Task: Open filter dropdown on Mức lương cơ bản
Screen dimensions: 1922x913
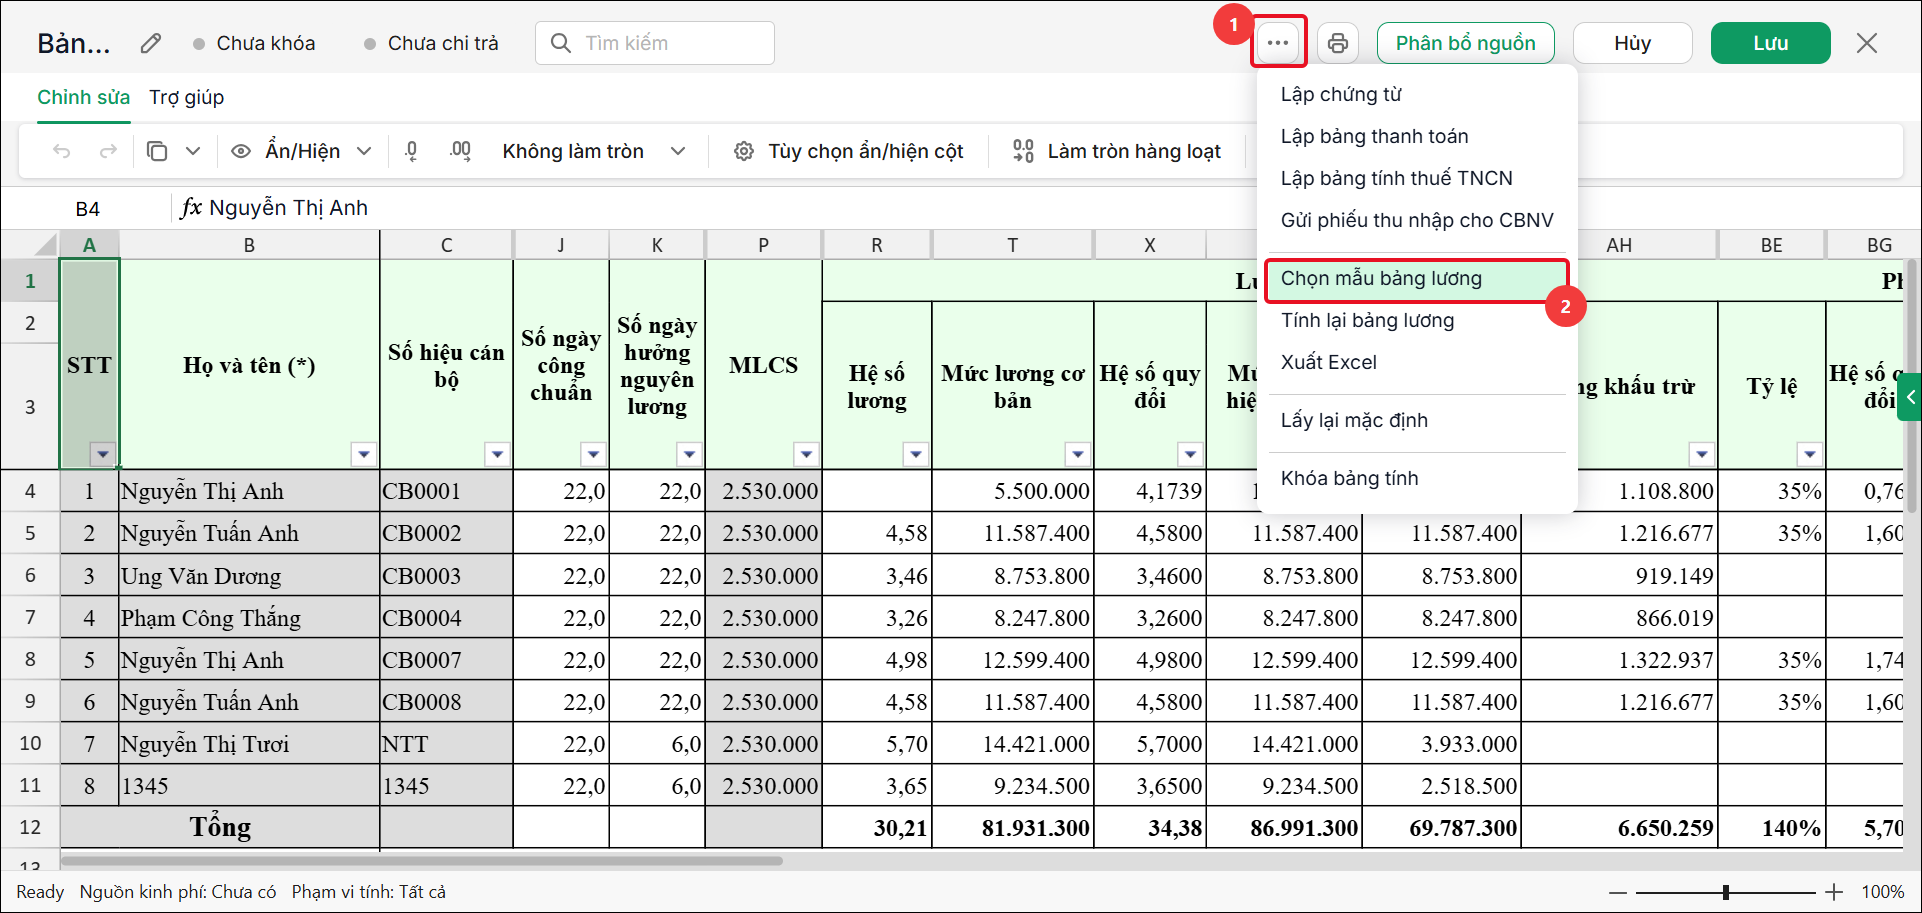Action: 1078,454
